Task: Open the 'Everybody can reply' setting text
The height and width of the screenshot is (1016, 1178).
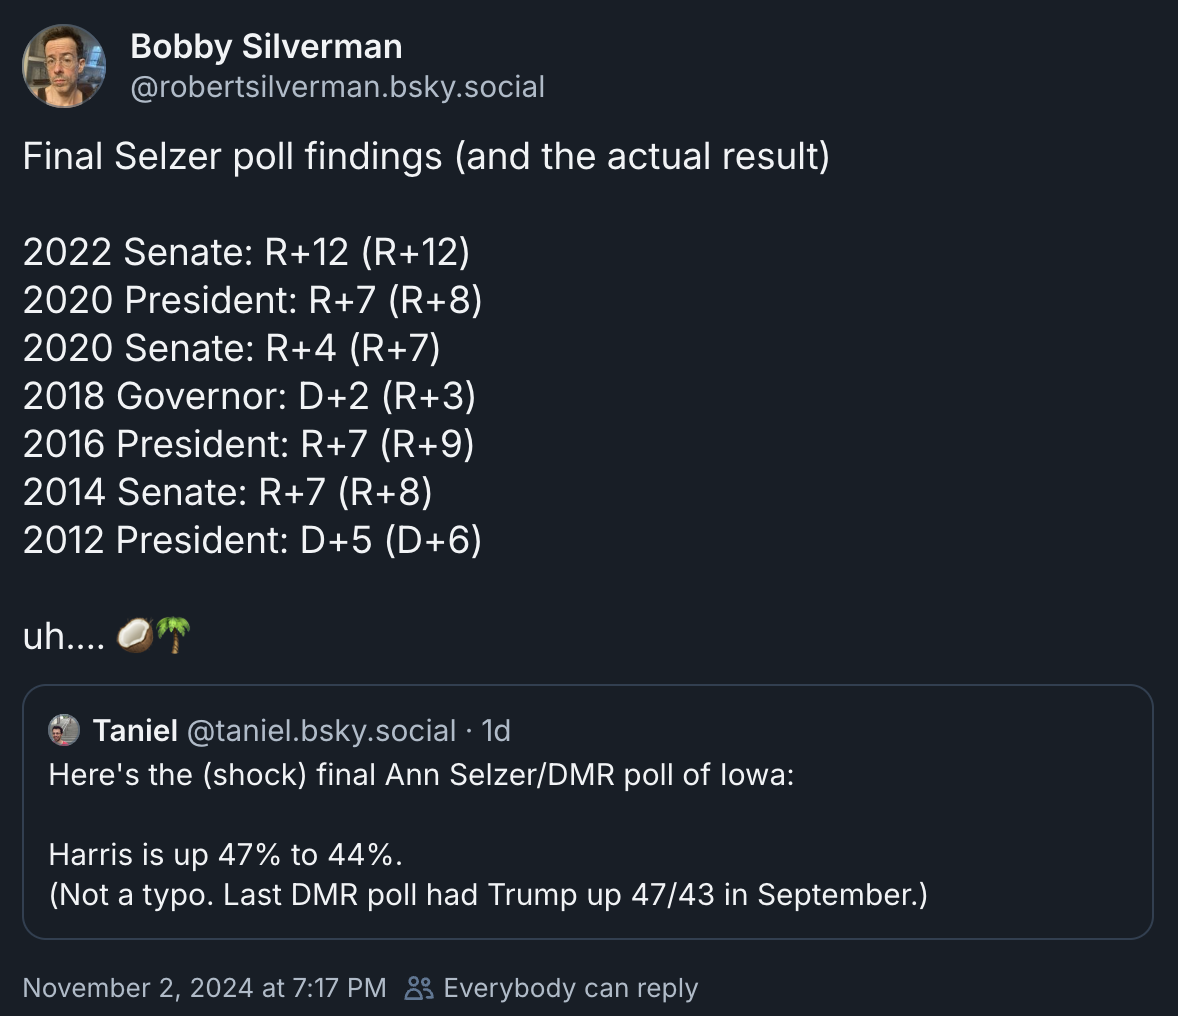Action: click(x=570, y=988)
